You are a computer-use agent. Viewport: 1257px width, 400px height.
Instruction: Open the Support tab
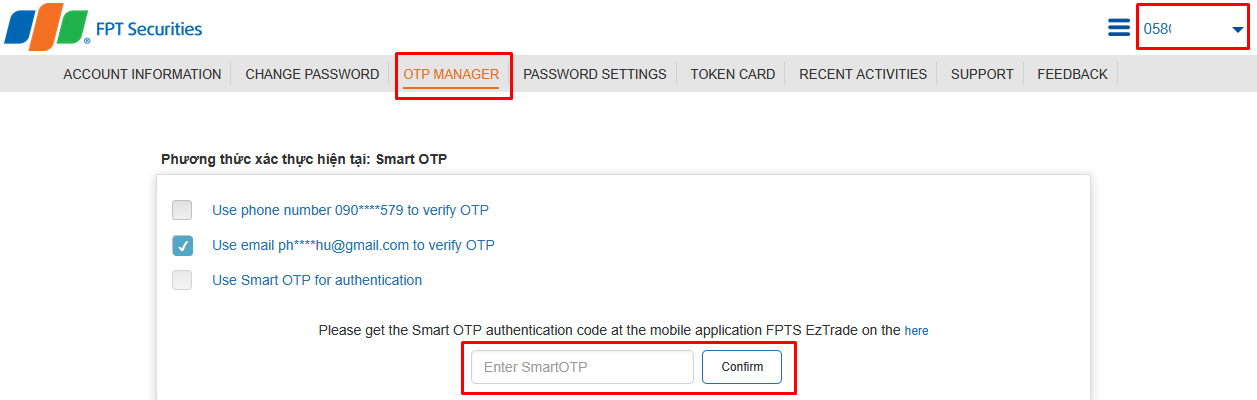pyautogui.click(x=982, y=74)
